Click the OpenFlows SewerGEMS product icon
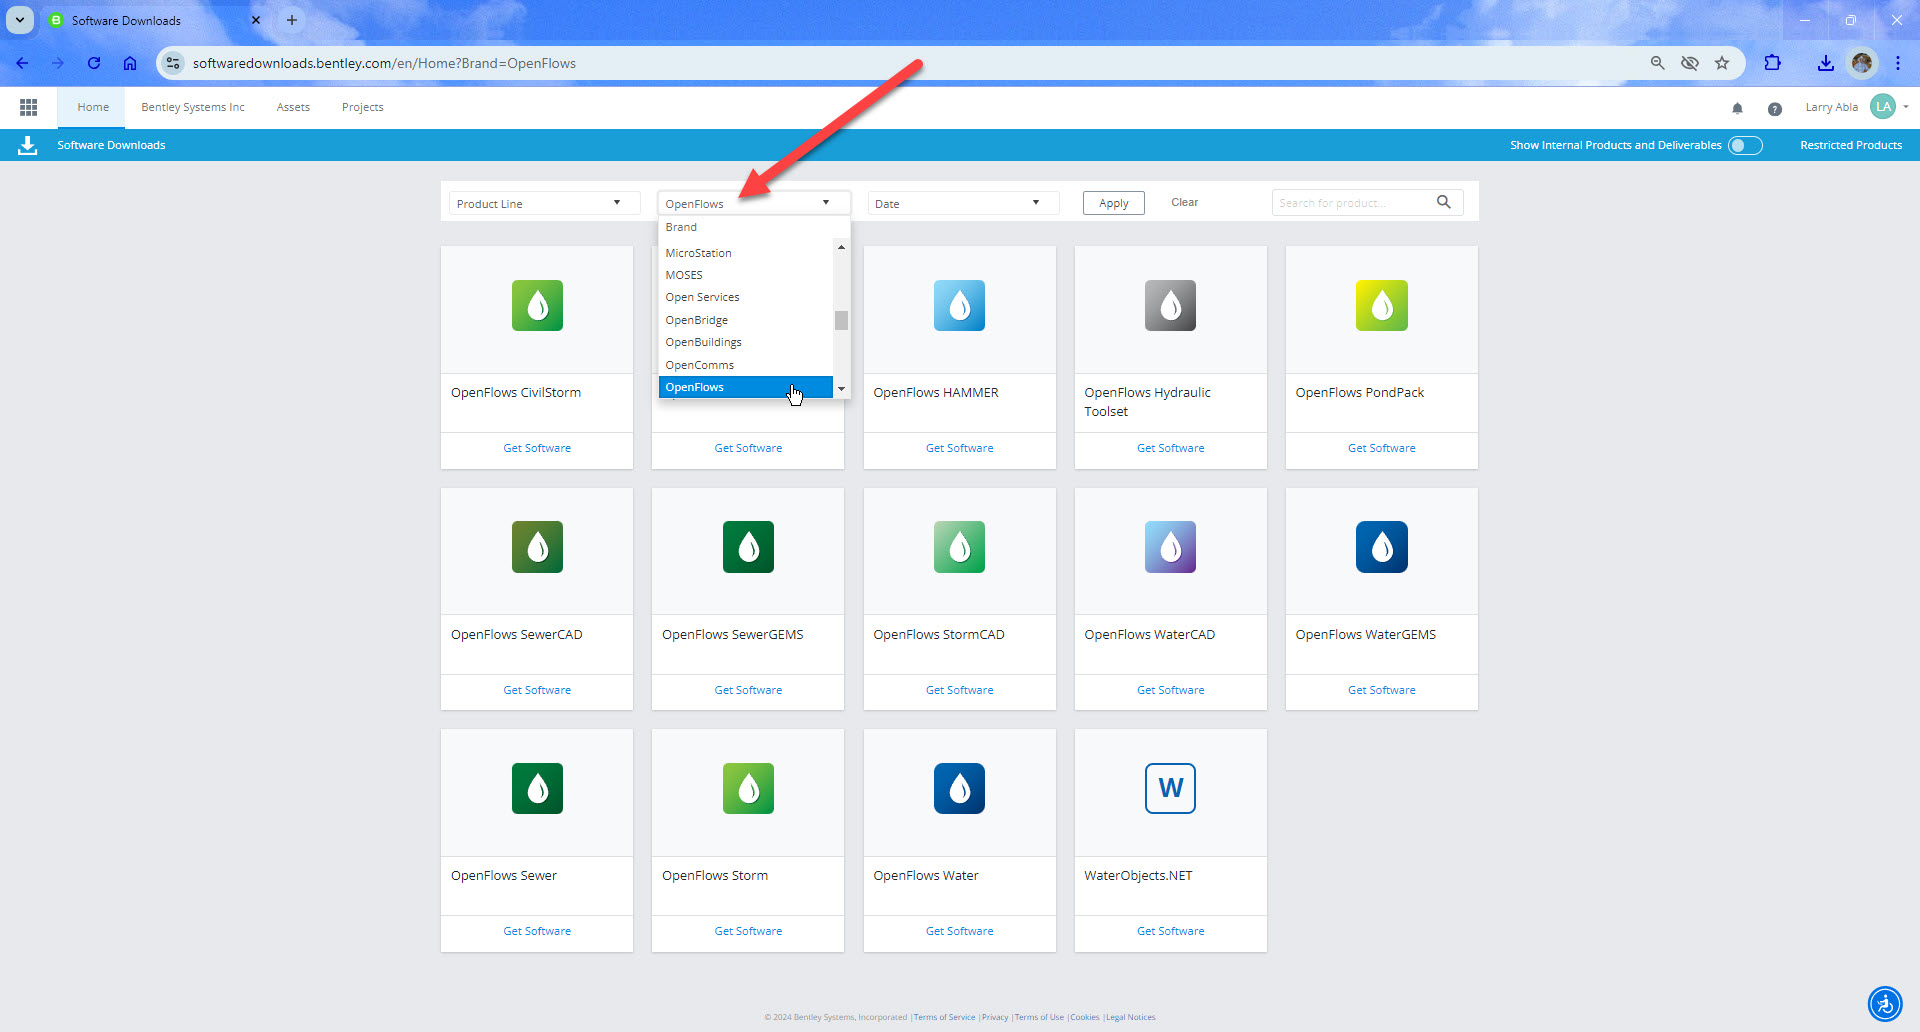The height and width of the screenshot is (1032, 1920). (748, 547)
